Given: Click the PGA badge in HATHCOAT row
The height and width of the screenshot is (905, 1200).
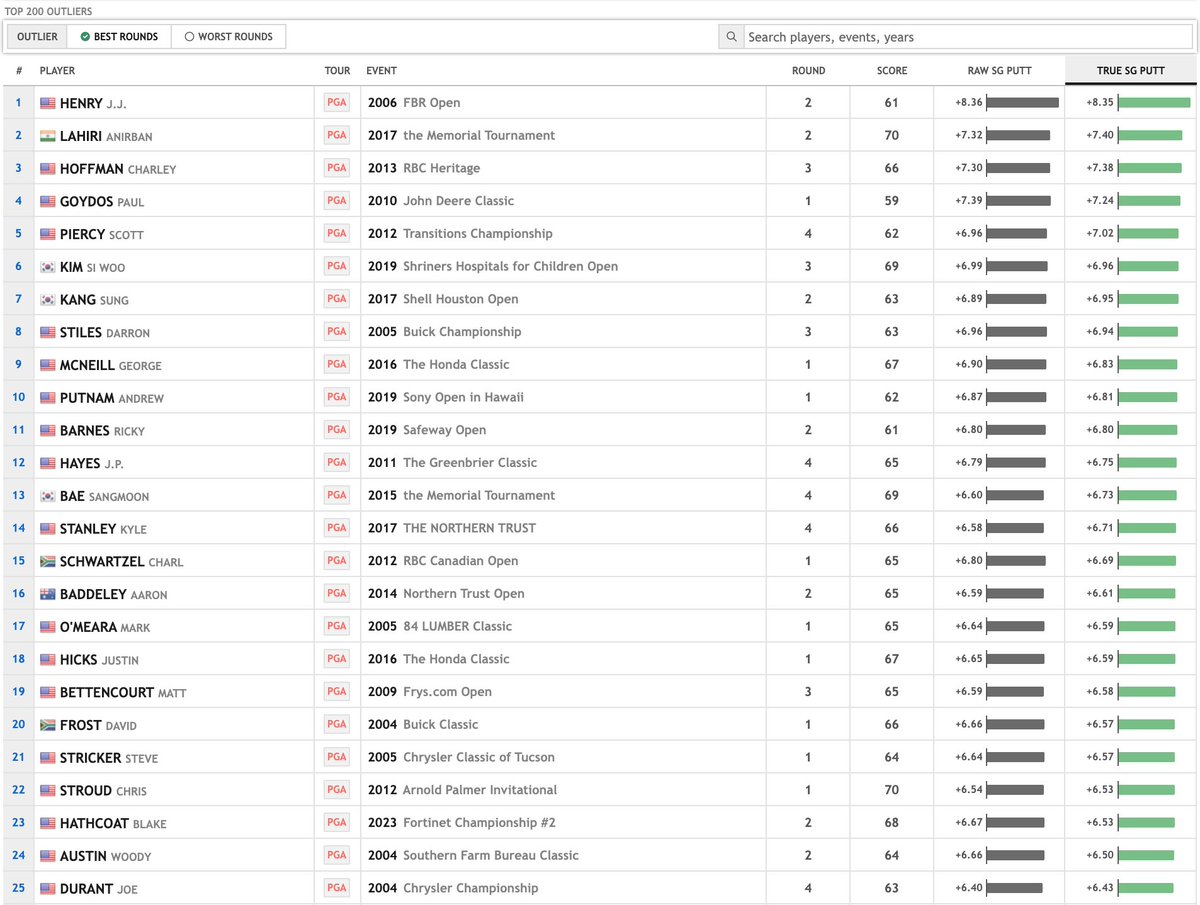Looking at the screenshot, I should [x=337, y=822].
